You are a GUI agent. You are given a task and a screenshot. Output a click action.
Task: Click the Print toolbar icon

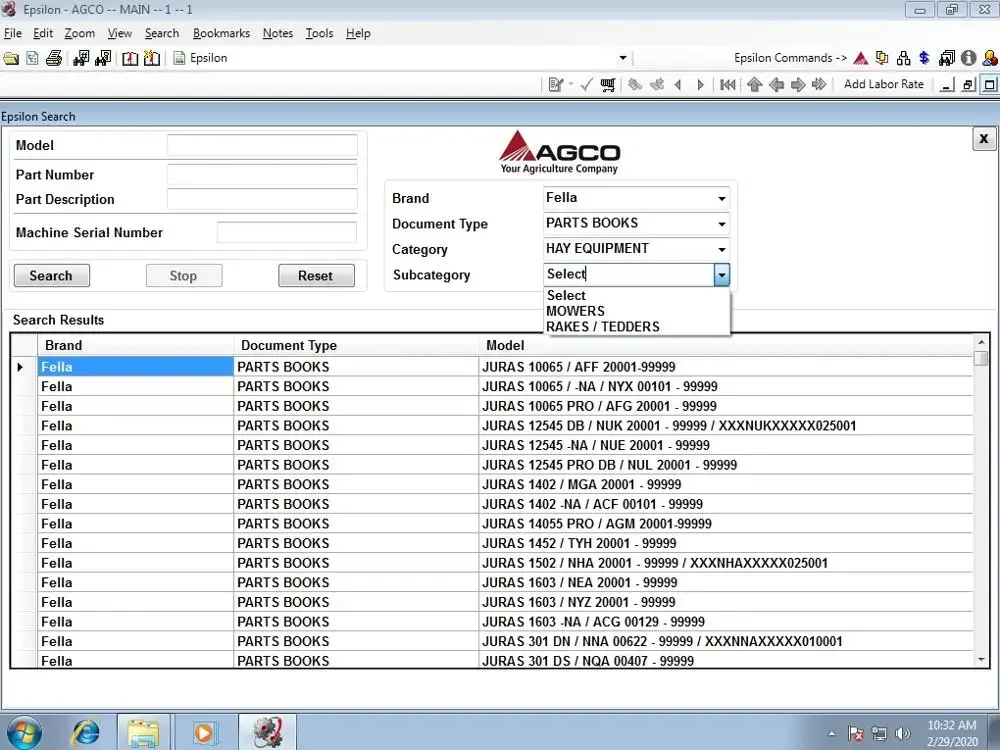(x=55, y=58)
